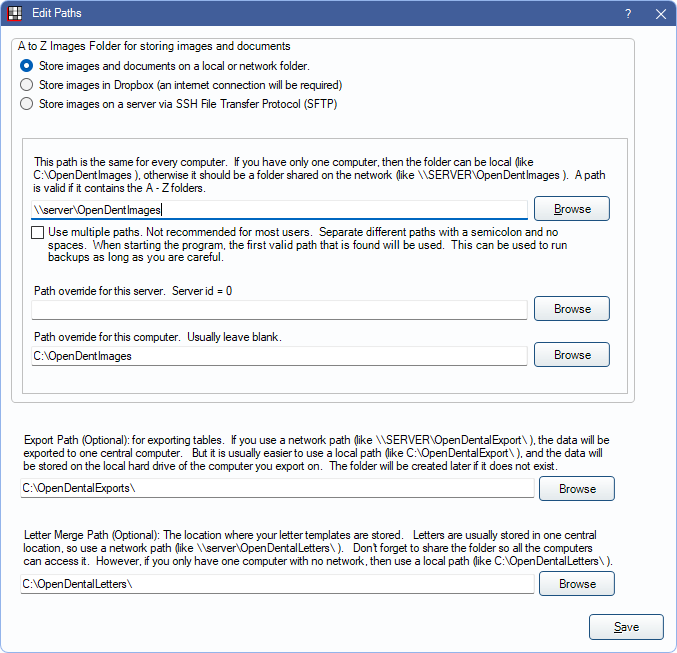
Task: Click the Open Dental icon in title bar
Action: [x=15, y=14]
